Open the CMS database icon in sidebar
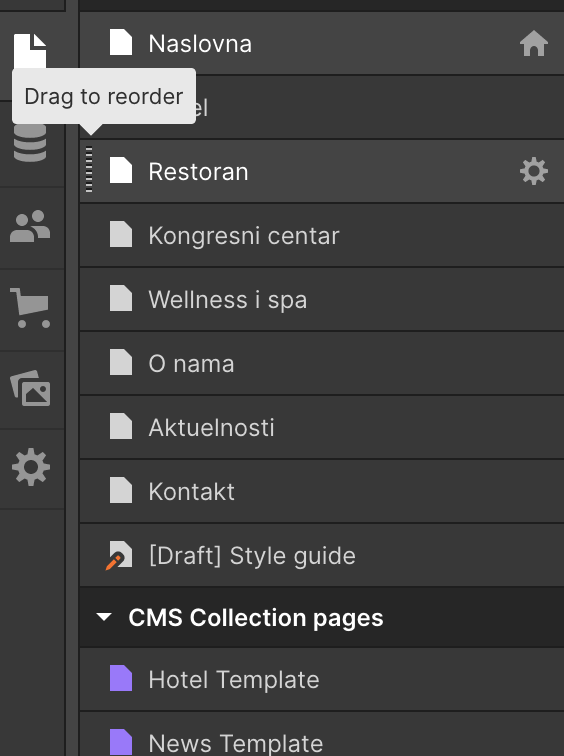 (30, 143)
